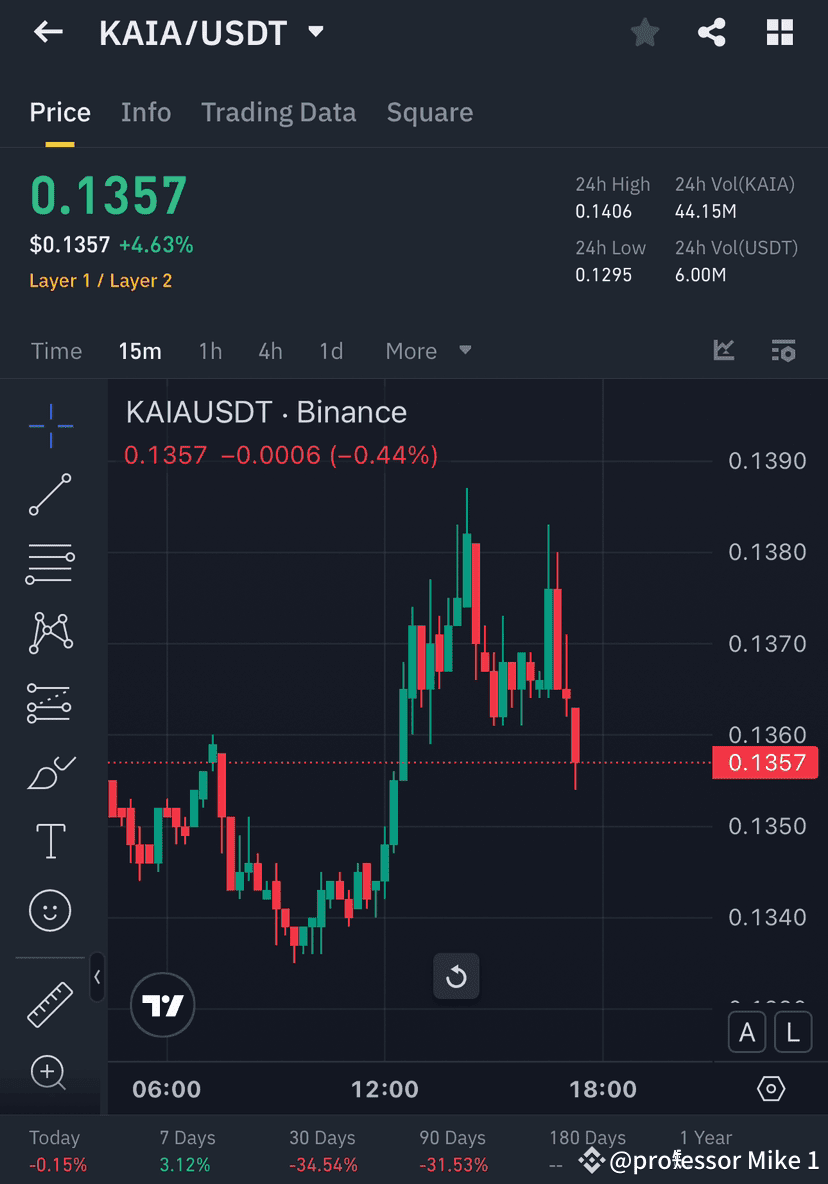828x1184 pixels.
Task: Refresh the chart view
Action: coord(456,976)
